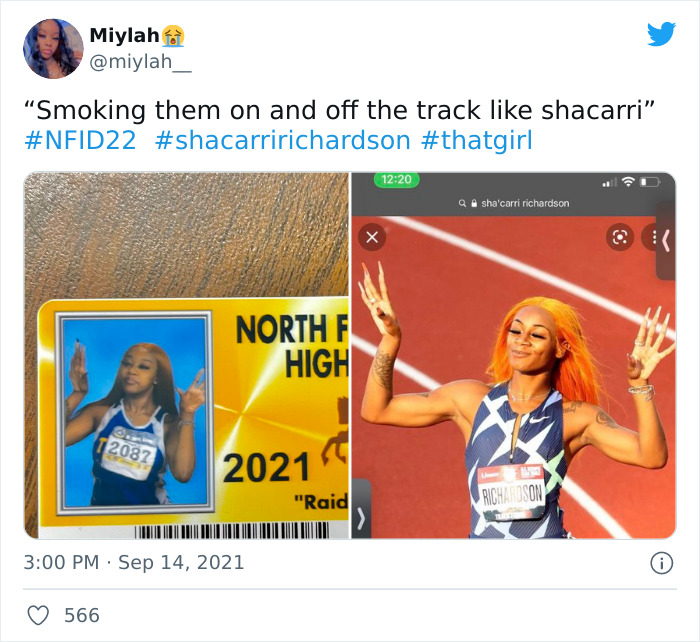This screenshot has height=642, width=700.
Task: Click the 566 likes count
Action: pyautogui.click(x=82, y=615)
